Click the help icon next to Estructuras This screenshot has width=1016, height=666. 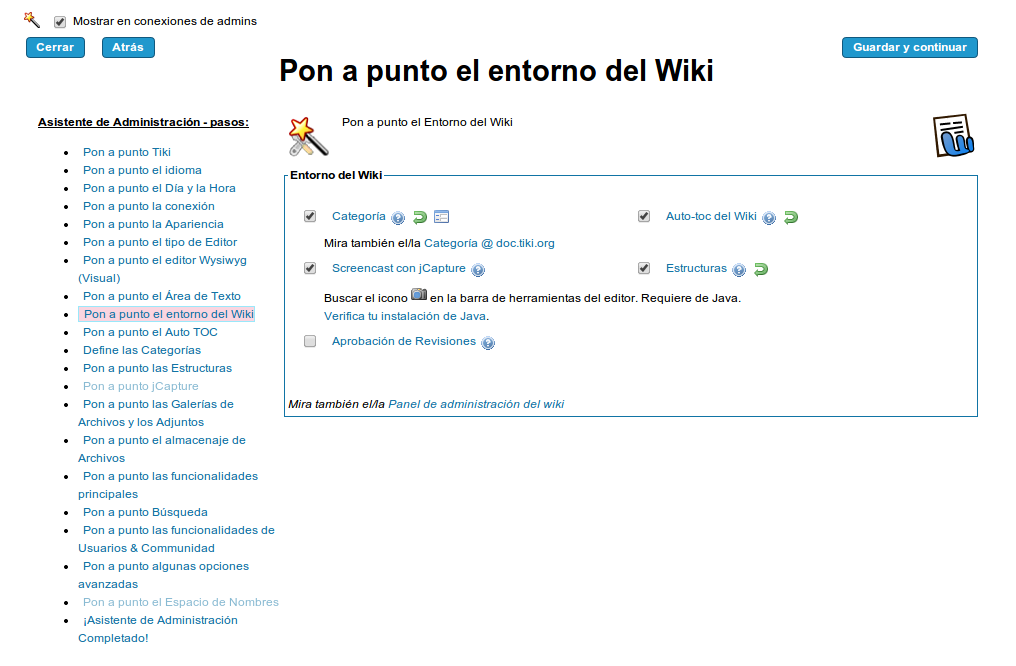[x=739, y=270]
